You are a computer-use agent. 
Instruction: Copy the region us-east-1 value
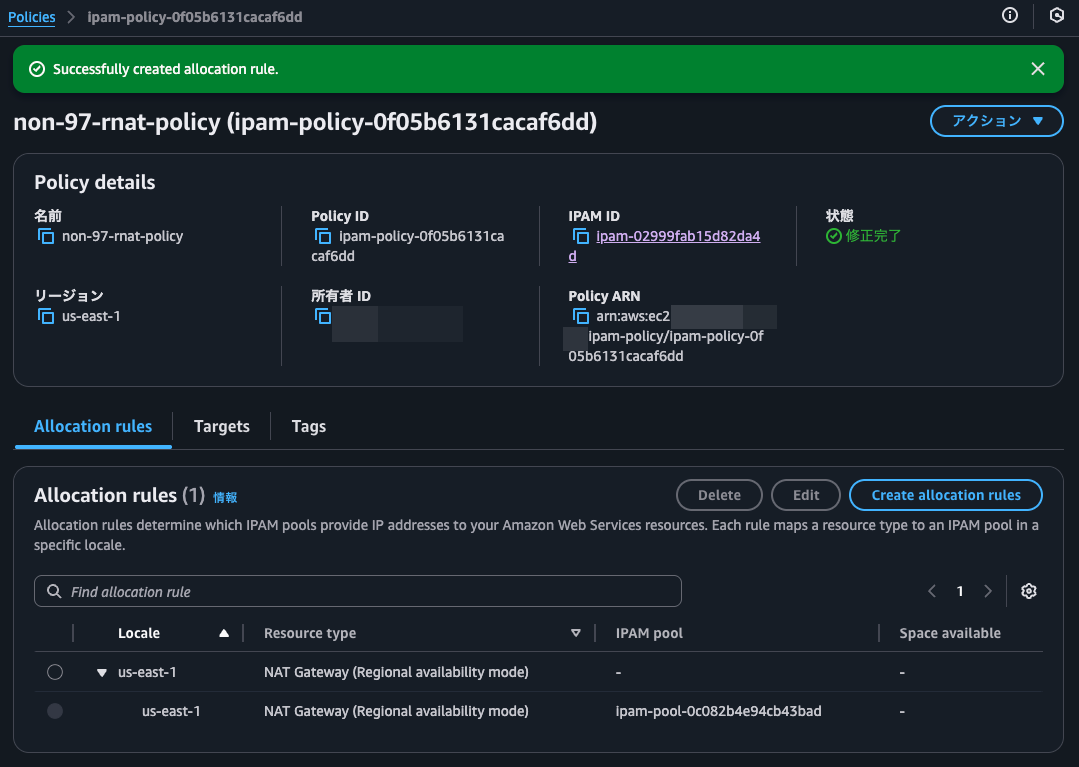46,316
